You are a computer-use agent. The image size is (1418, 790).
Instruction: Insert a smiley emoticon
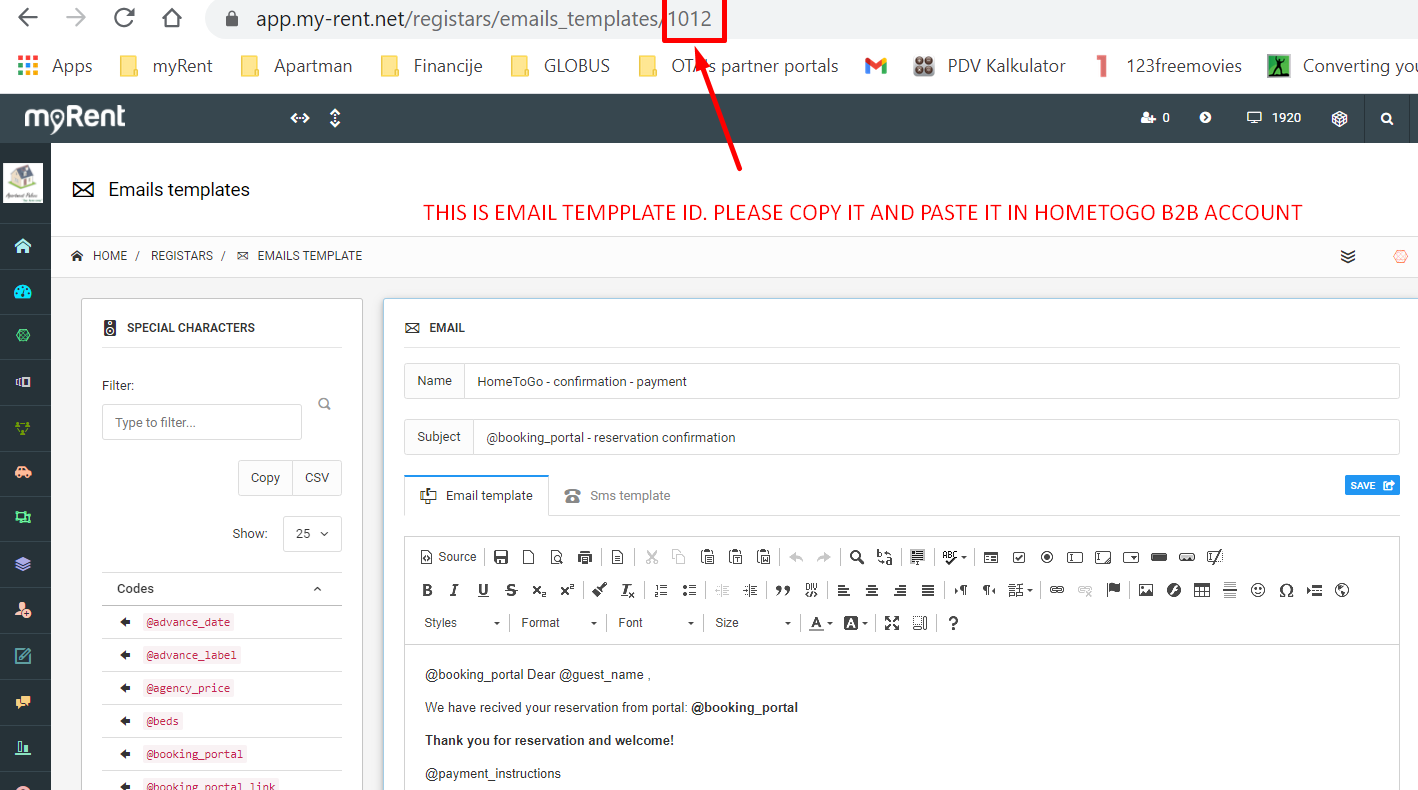click(x=1258, y=590)
